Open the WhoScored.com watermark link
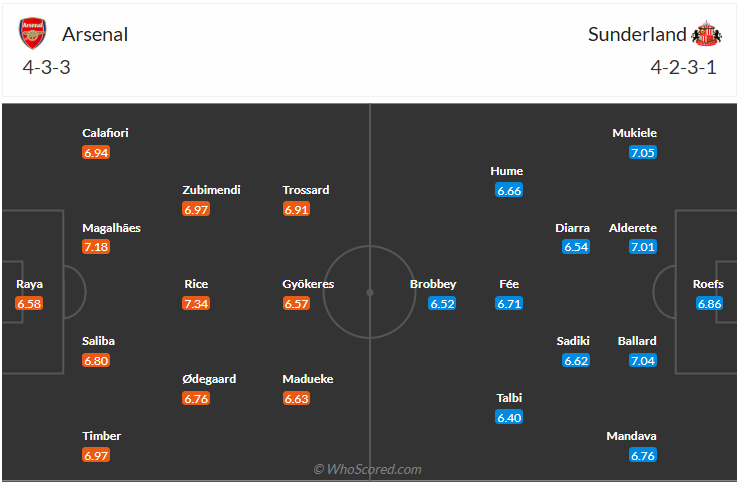This screenshot has width=740, height=482. coord(367,469)
